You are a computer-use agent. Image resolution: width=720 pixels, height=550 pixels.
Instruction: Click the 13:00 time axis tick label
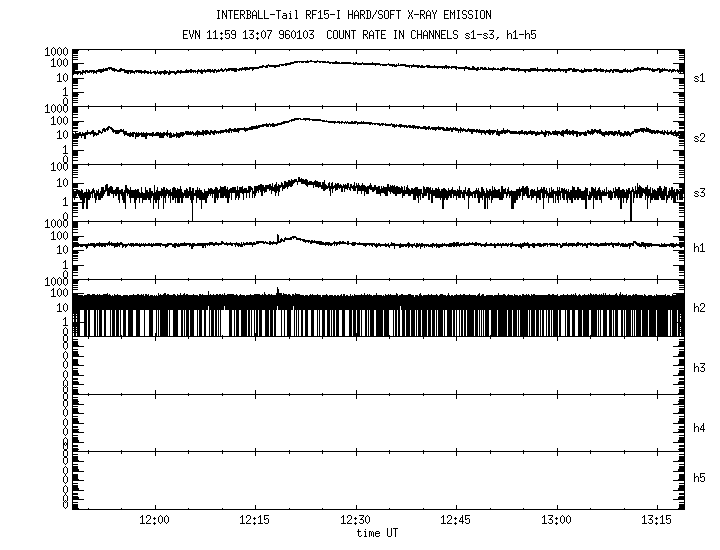click(556, 521)
